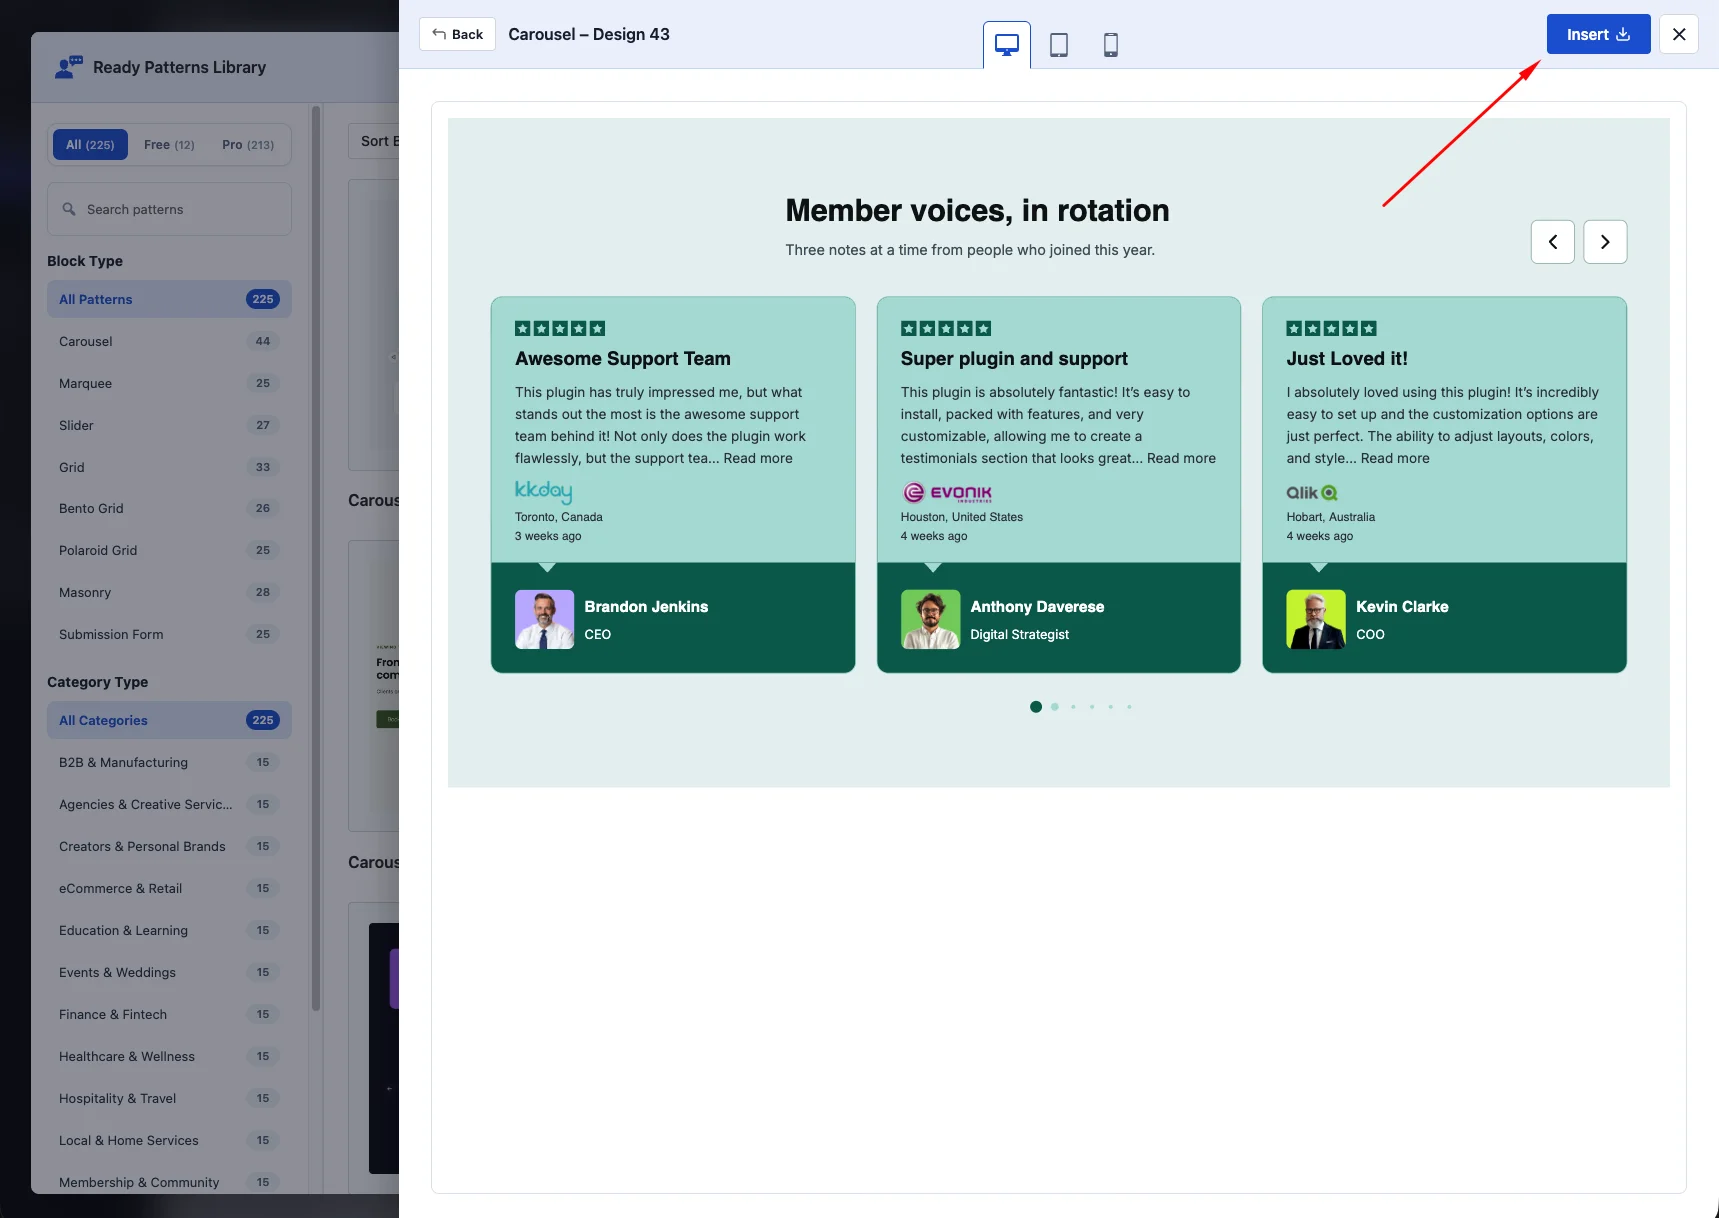Select Carousel block type

tap(169, 341)
